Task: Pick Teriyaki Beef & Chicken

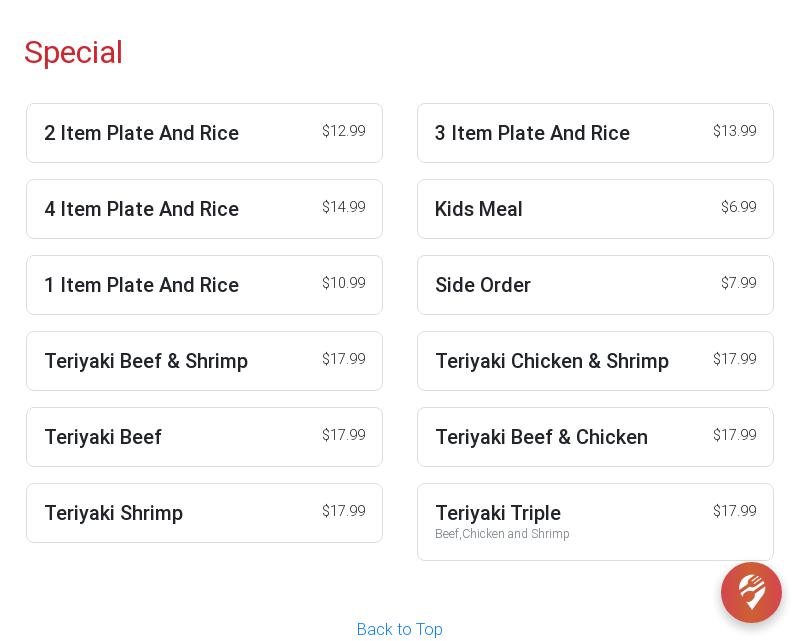Action: (x=595, y=437)
